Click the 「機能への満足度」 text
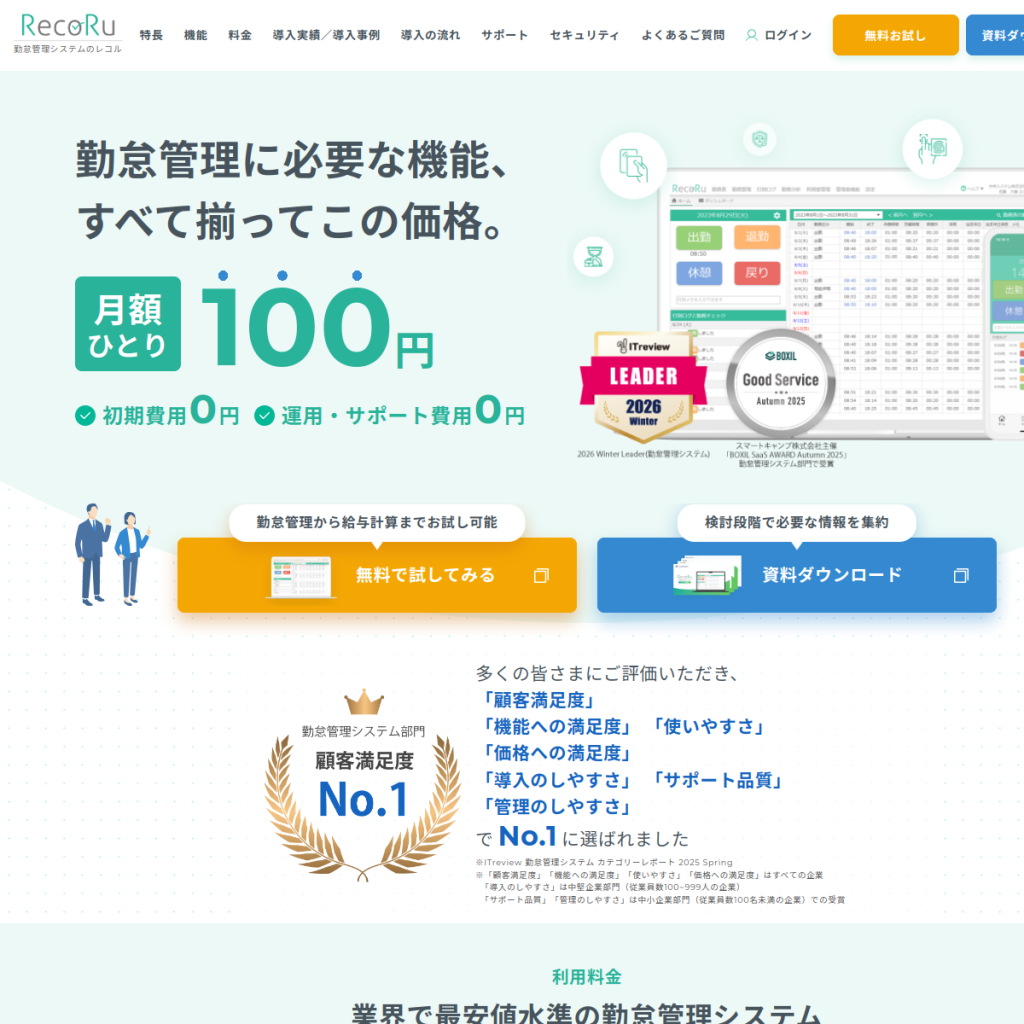Image resolution: width=1024 pixels, height=1024 pixels. pyautogui.click(x=556, y=727)
